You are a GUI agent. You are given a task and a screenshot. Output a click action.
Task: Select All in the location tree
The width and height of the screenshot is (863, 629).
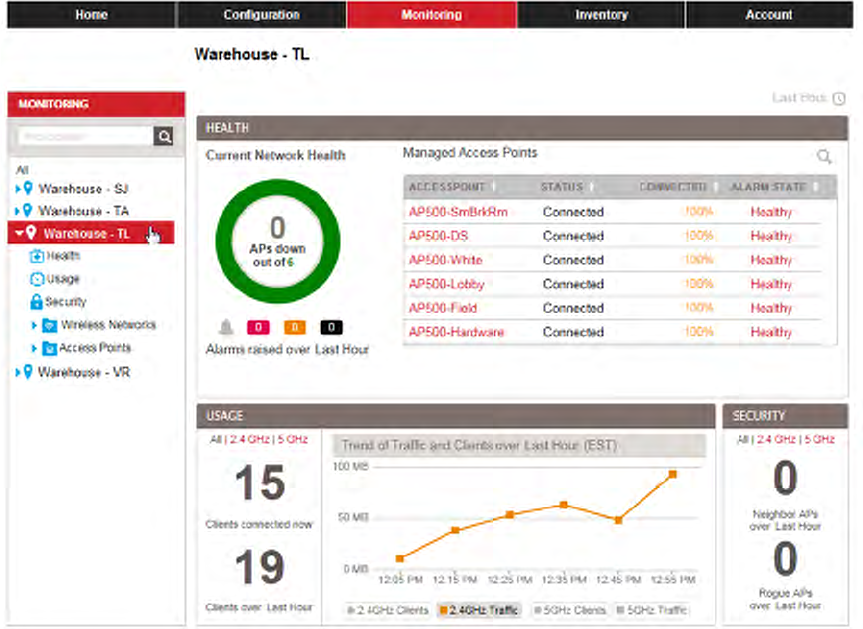coord(22,169)
